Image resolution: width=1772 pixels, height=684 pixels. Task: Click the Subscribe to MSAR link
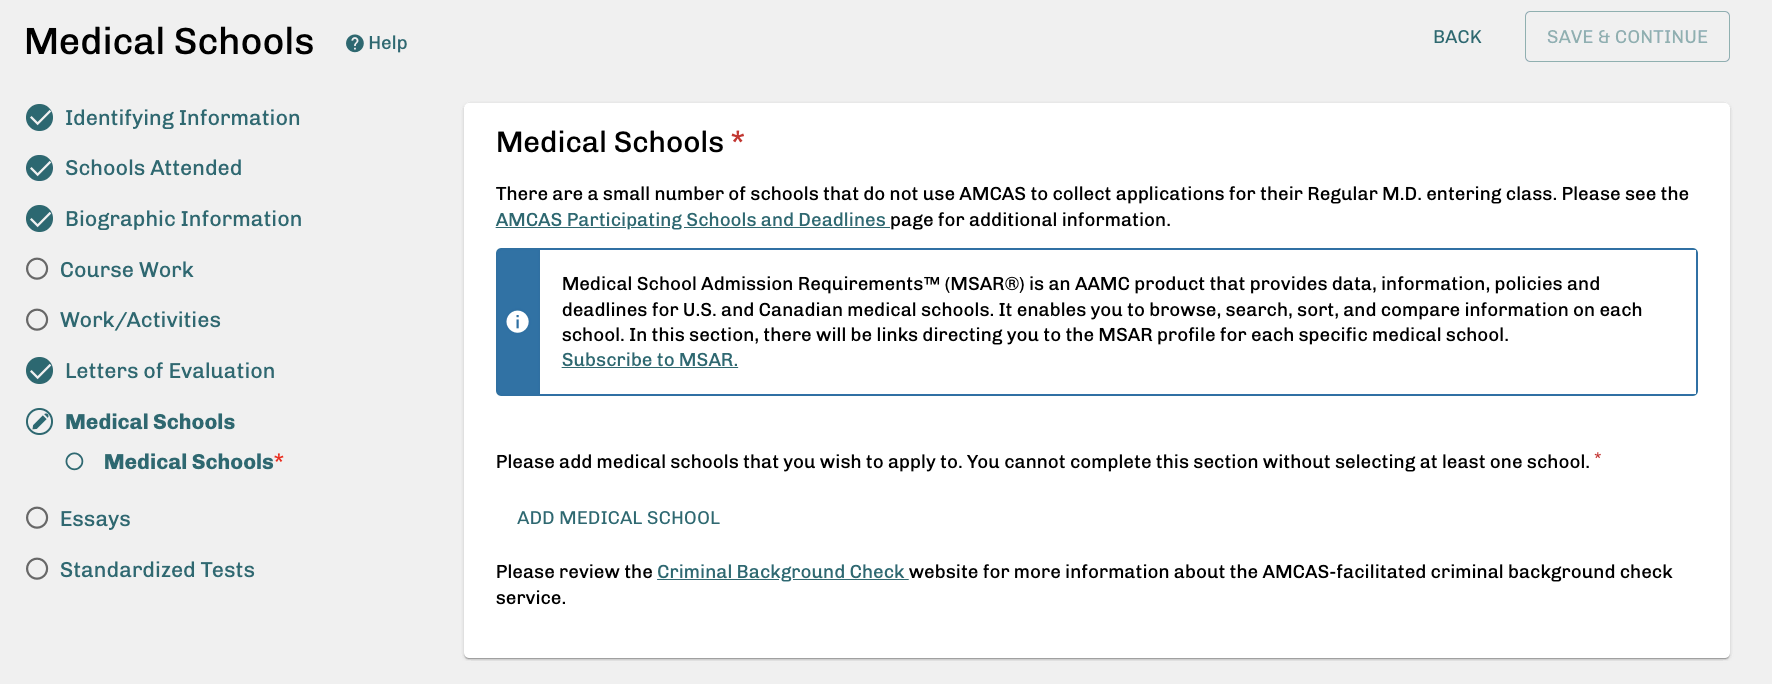(x=649, y=359)
